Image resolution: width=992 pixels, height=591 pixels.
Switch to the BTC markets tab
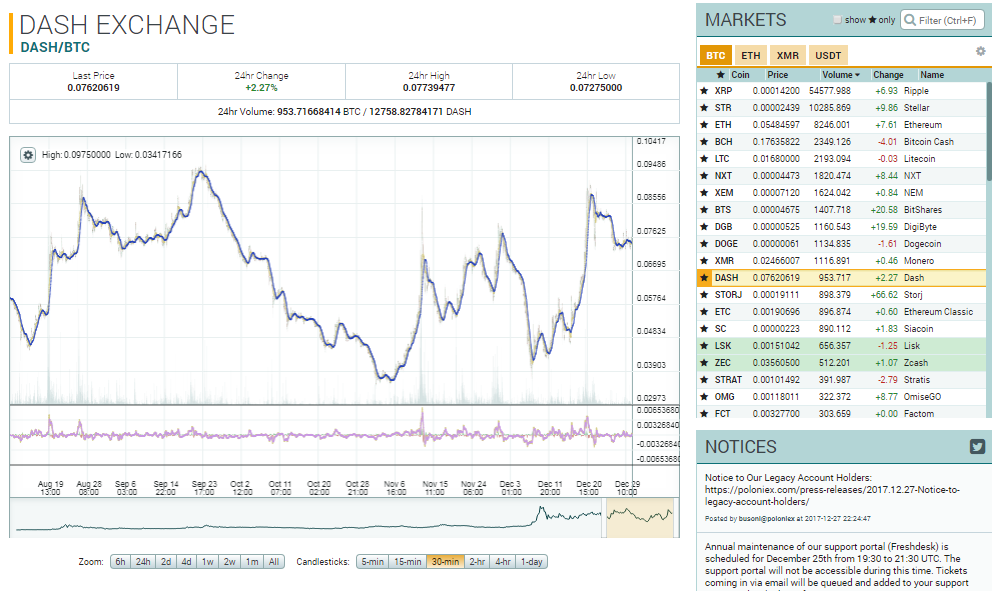[x=716, y=56]
